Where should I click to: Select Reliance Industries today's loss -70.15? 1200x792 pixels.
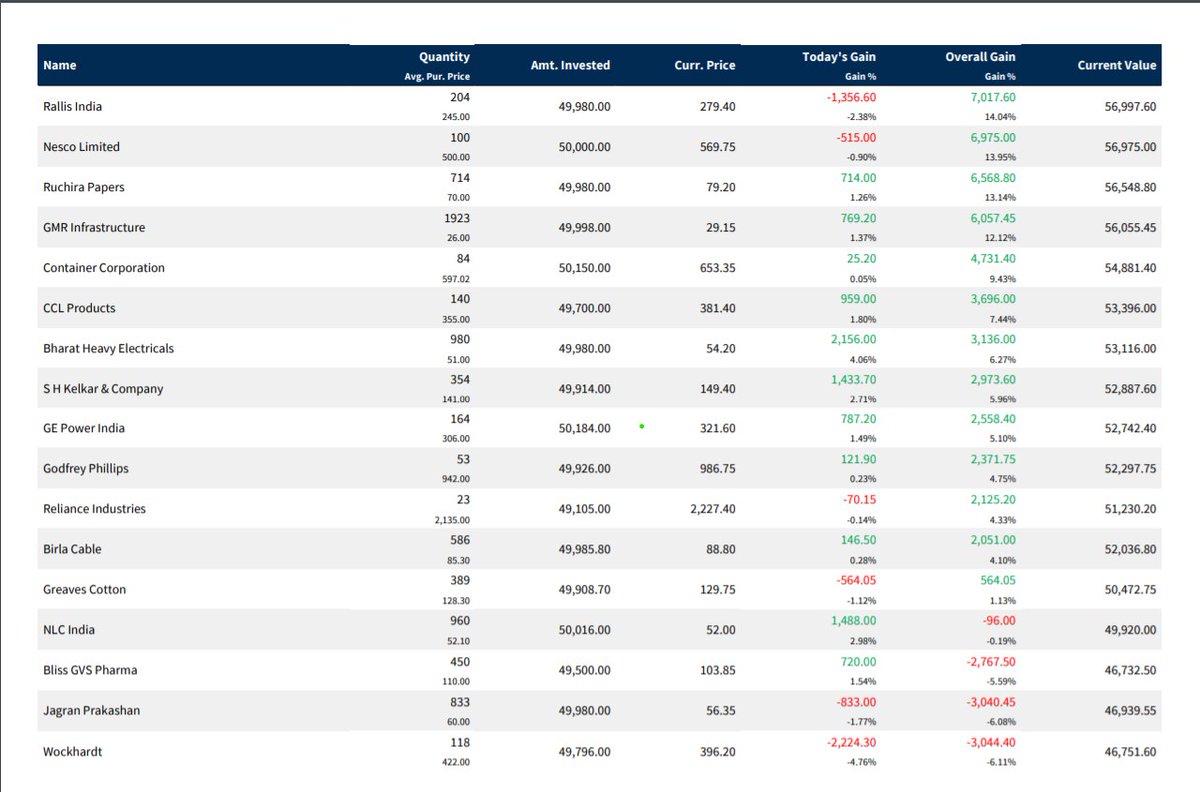coord(858,499)
